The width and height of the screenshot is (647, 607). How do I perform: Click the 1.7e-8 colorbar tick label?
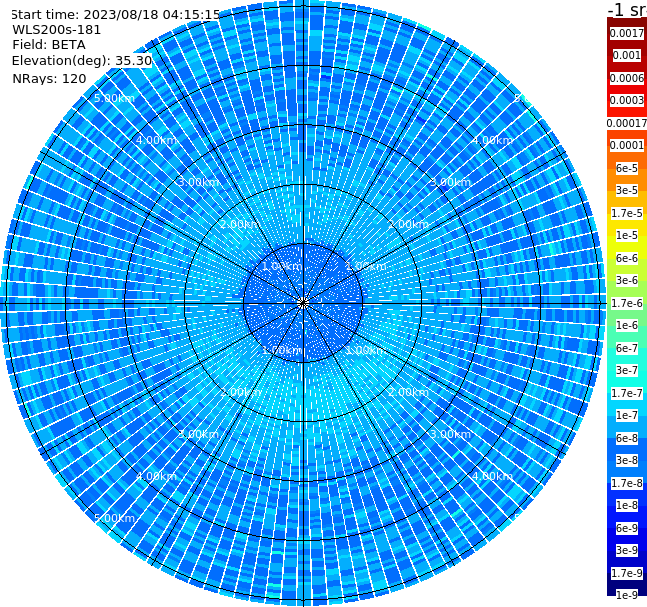tap(627, 483)
